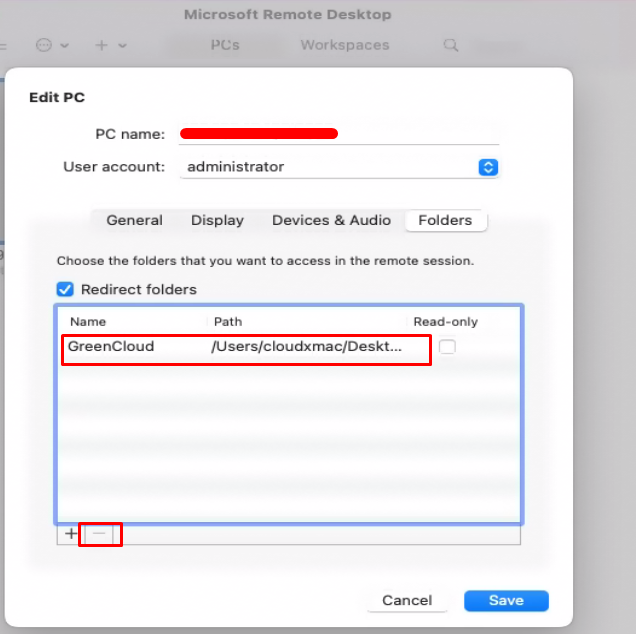The image size is (636, 634).
Task: Click the /Users/cloudxmac/Deskt... path cell
Action: click(x=307, y=346)
